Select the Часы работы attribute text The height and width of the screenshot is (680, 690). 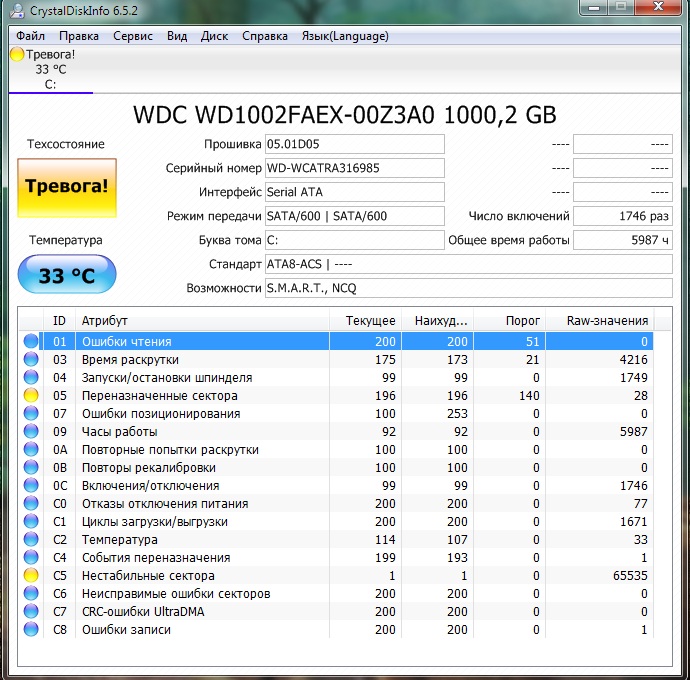(x=120, y=432)
